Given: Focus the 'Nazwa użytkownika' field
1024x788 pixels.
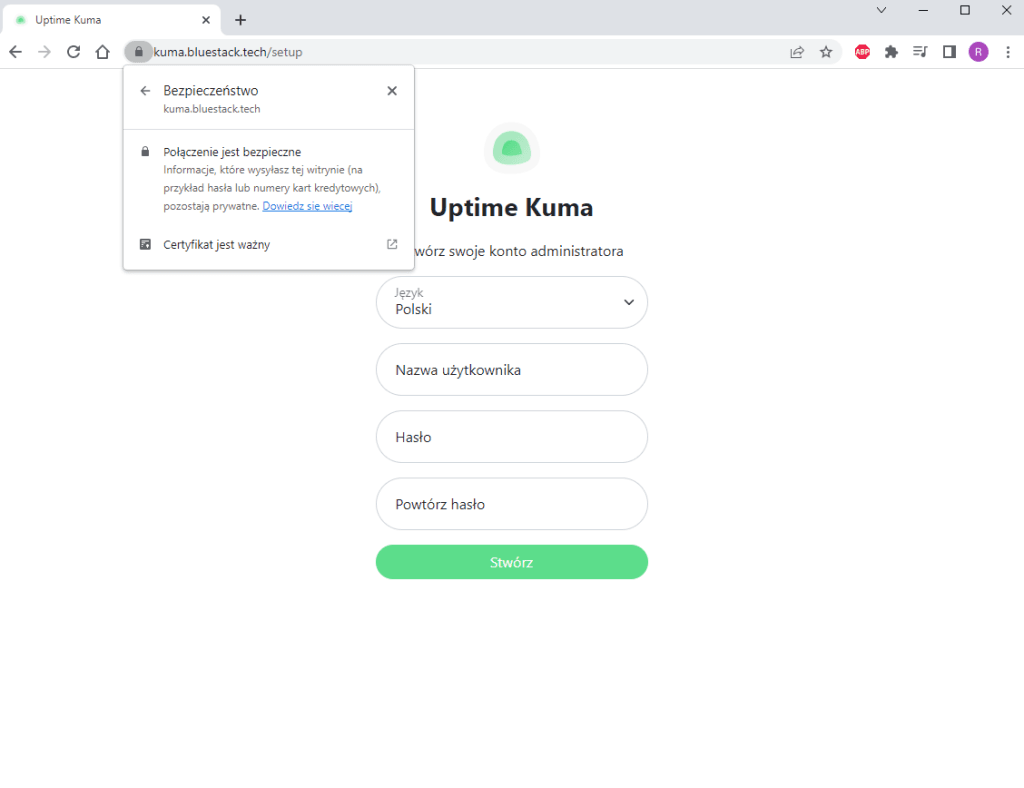Looking at the screenshot, I should 511,370.
